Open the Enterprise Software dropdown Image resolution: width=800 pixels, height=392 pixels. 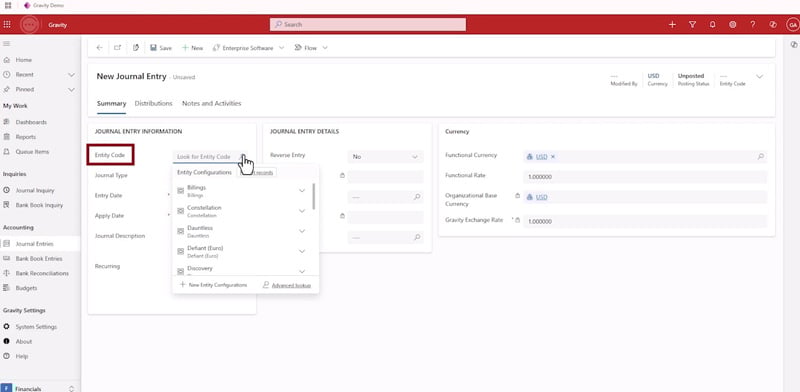point(248,48)
